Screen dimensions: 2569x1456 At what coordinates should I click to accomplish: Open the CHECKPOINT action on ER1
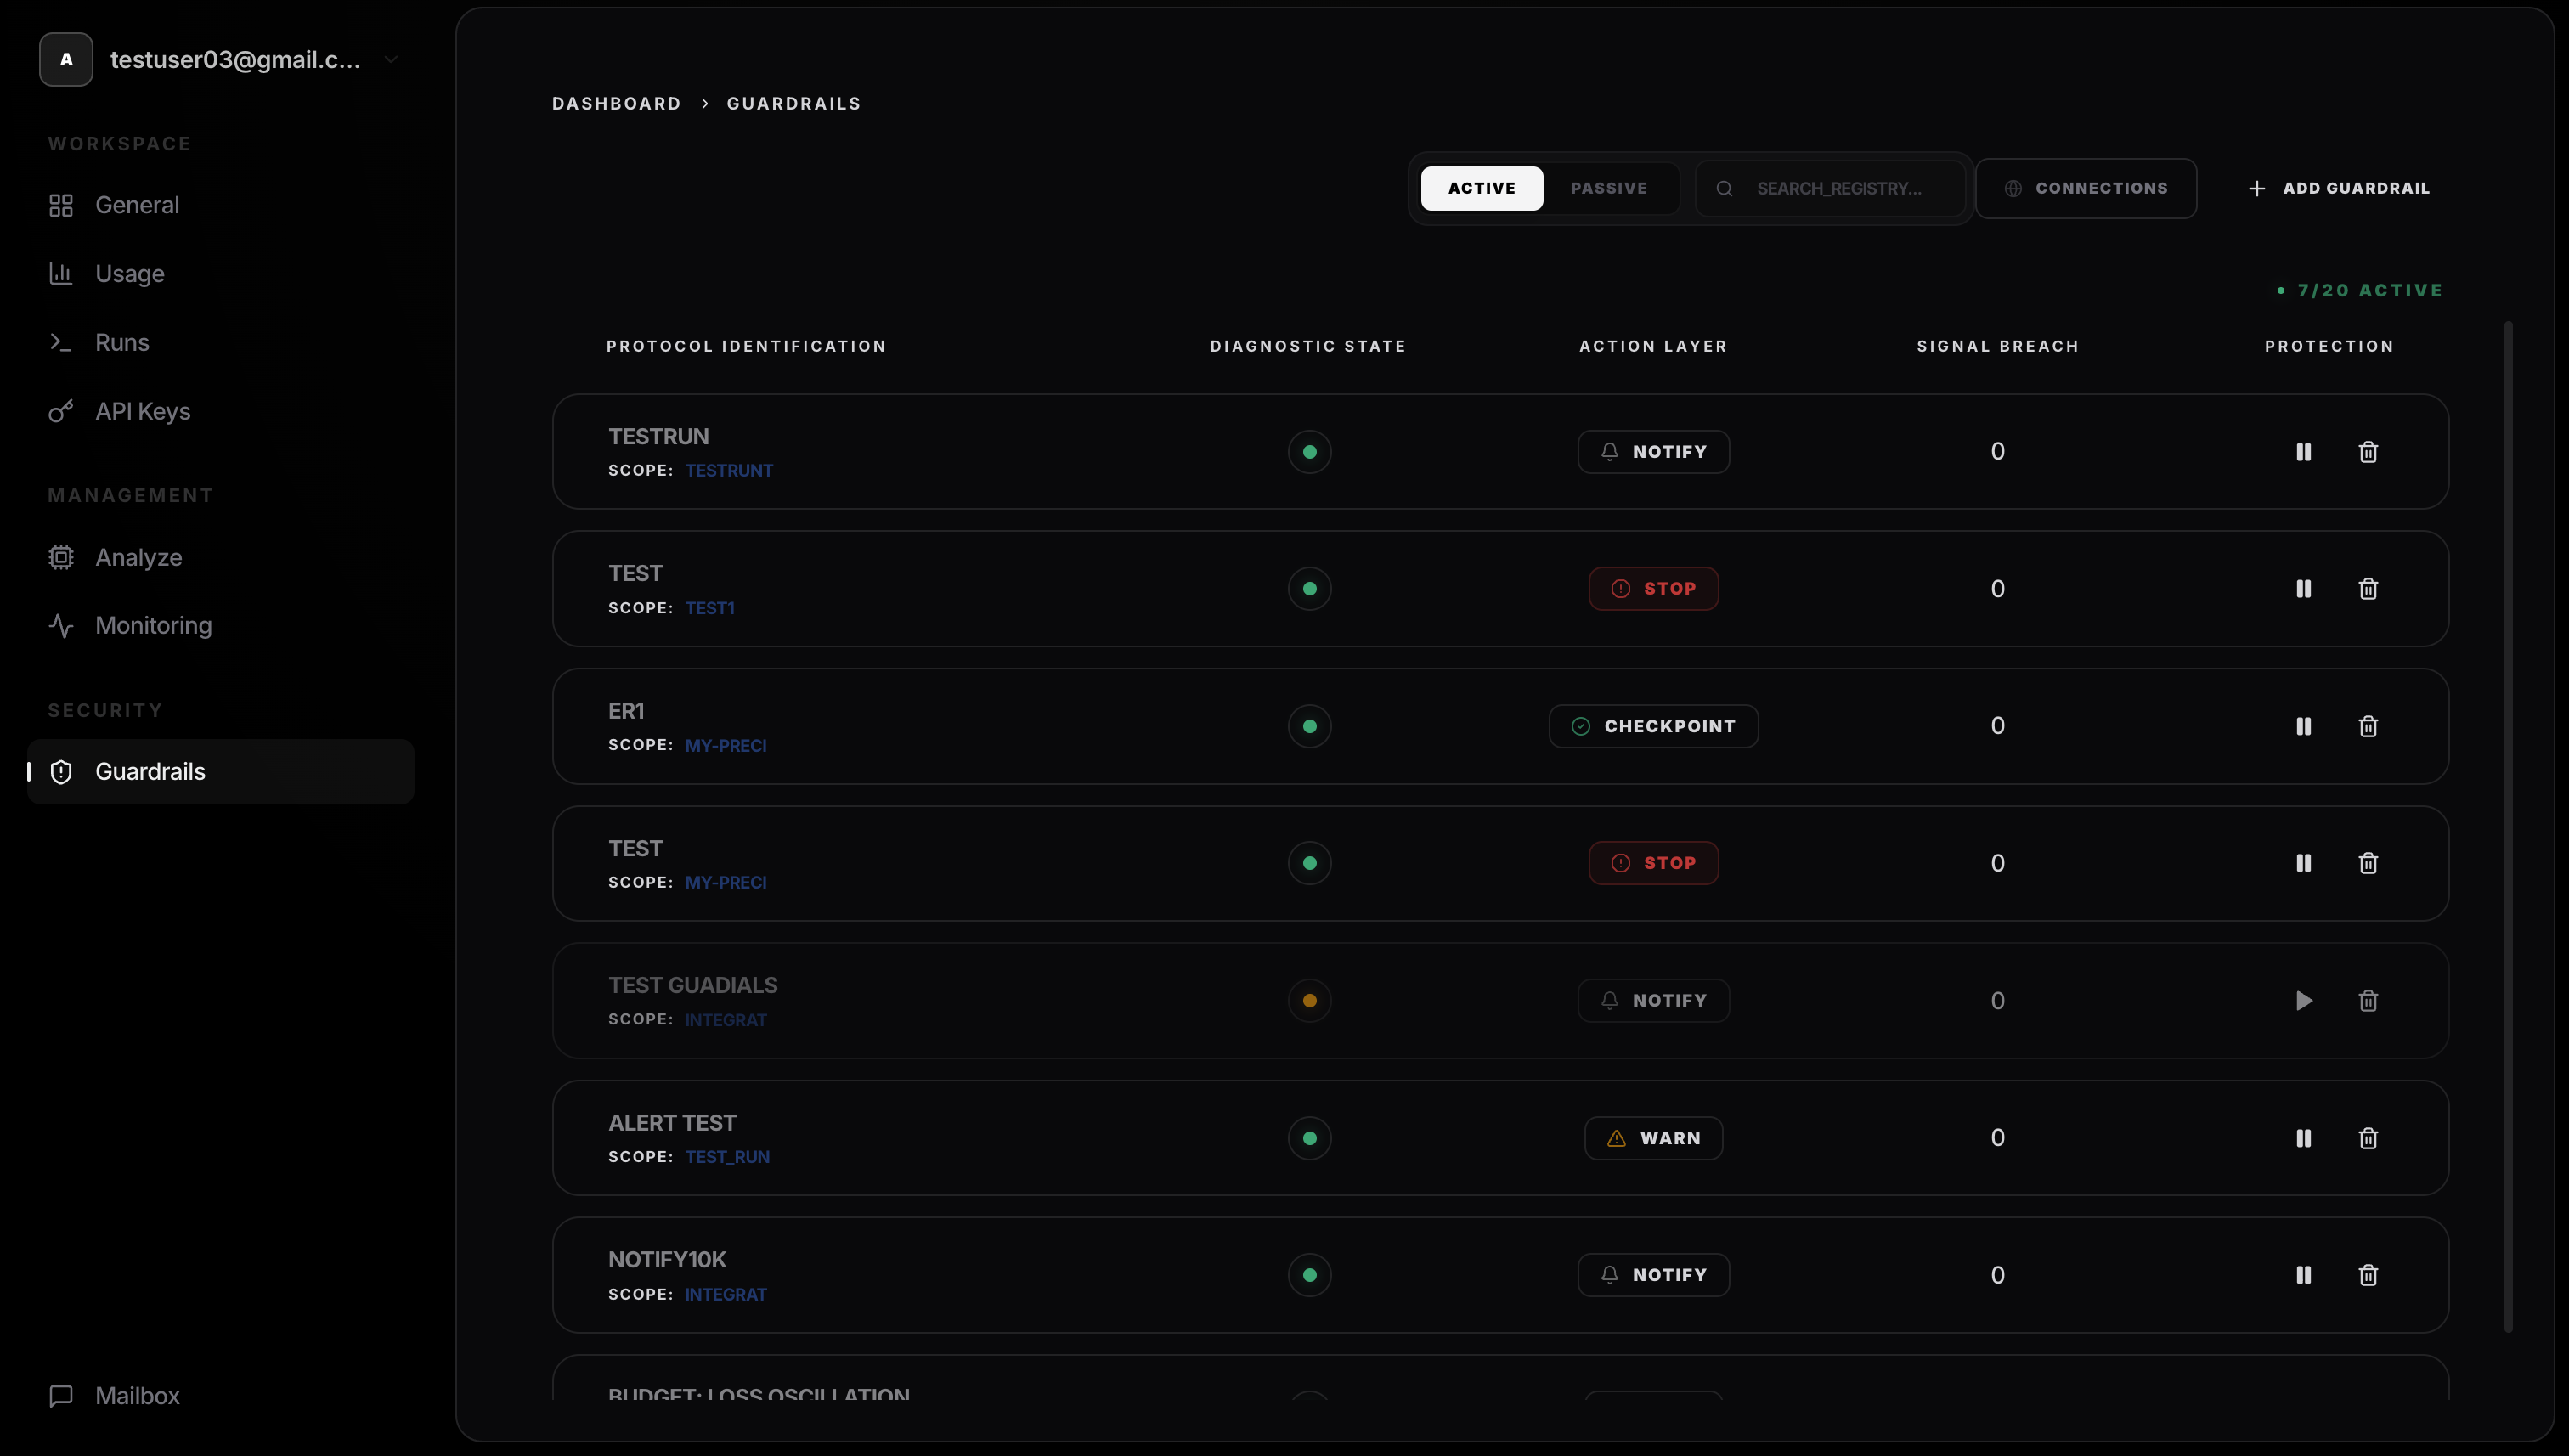point(1653,726)
